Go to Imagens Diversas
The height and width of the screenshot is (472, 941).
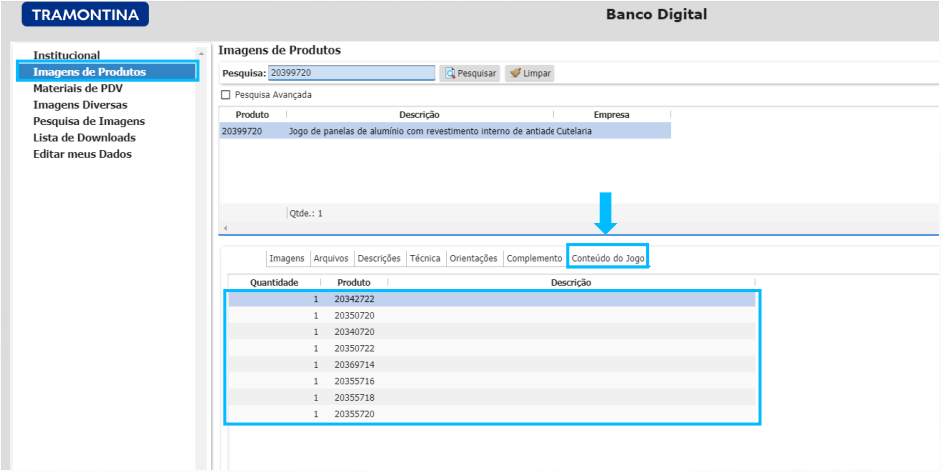(x=80, y=104)
